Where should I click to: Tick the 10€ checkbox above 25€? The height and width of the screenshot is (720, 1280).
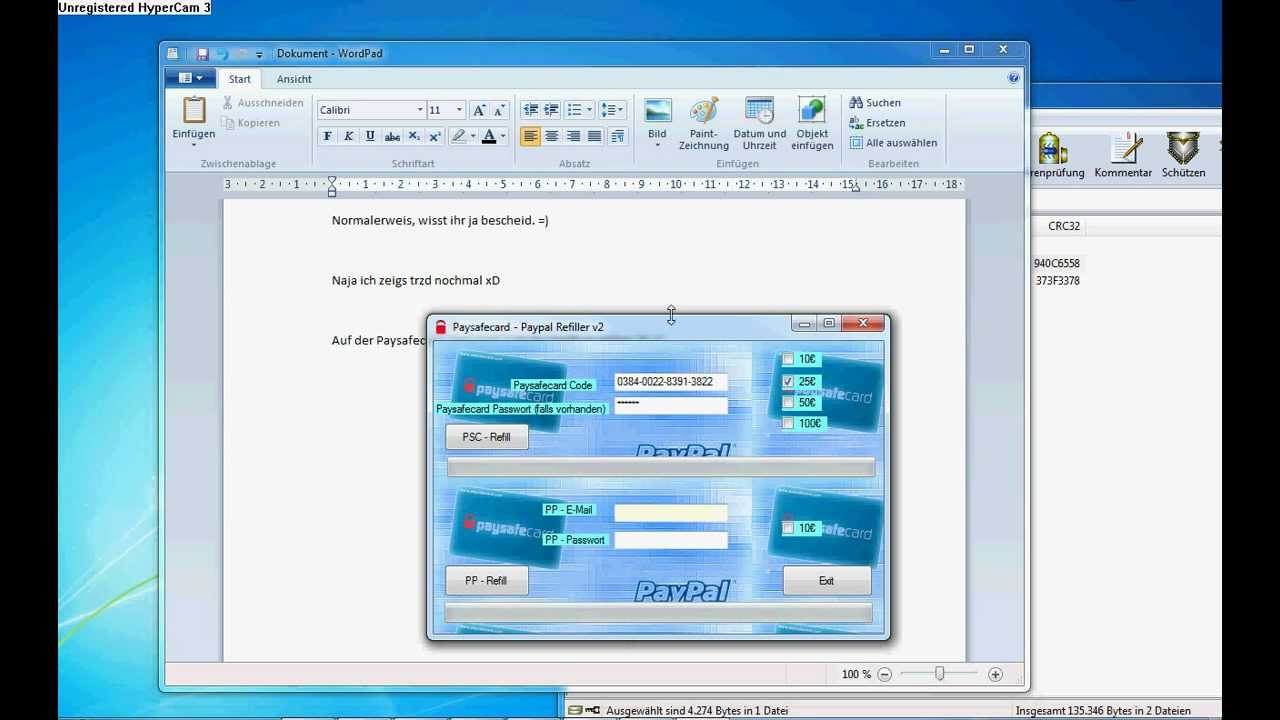788,359
